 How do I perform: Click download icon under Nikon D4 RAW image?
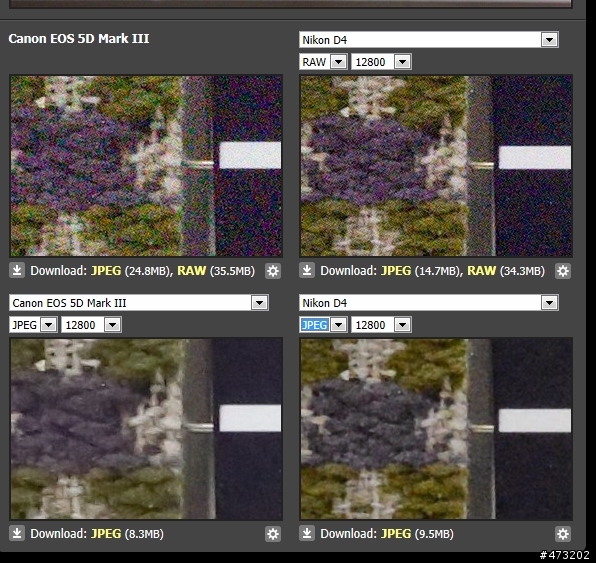click(307, 271)
